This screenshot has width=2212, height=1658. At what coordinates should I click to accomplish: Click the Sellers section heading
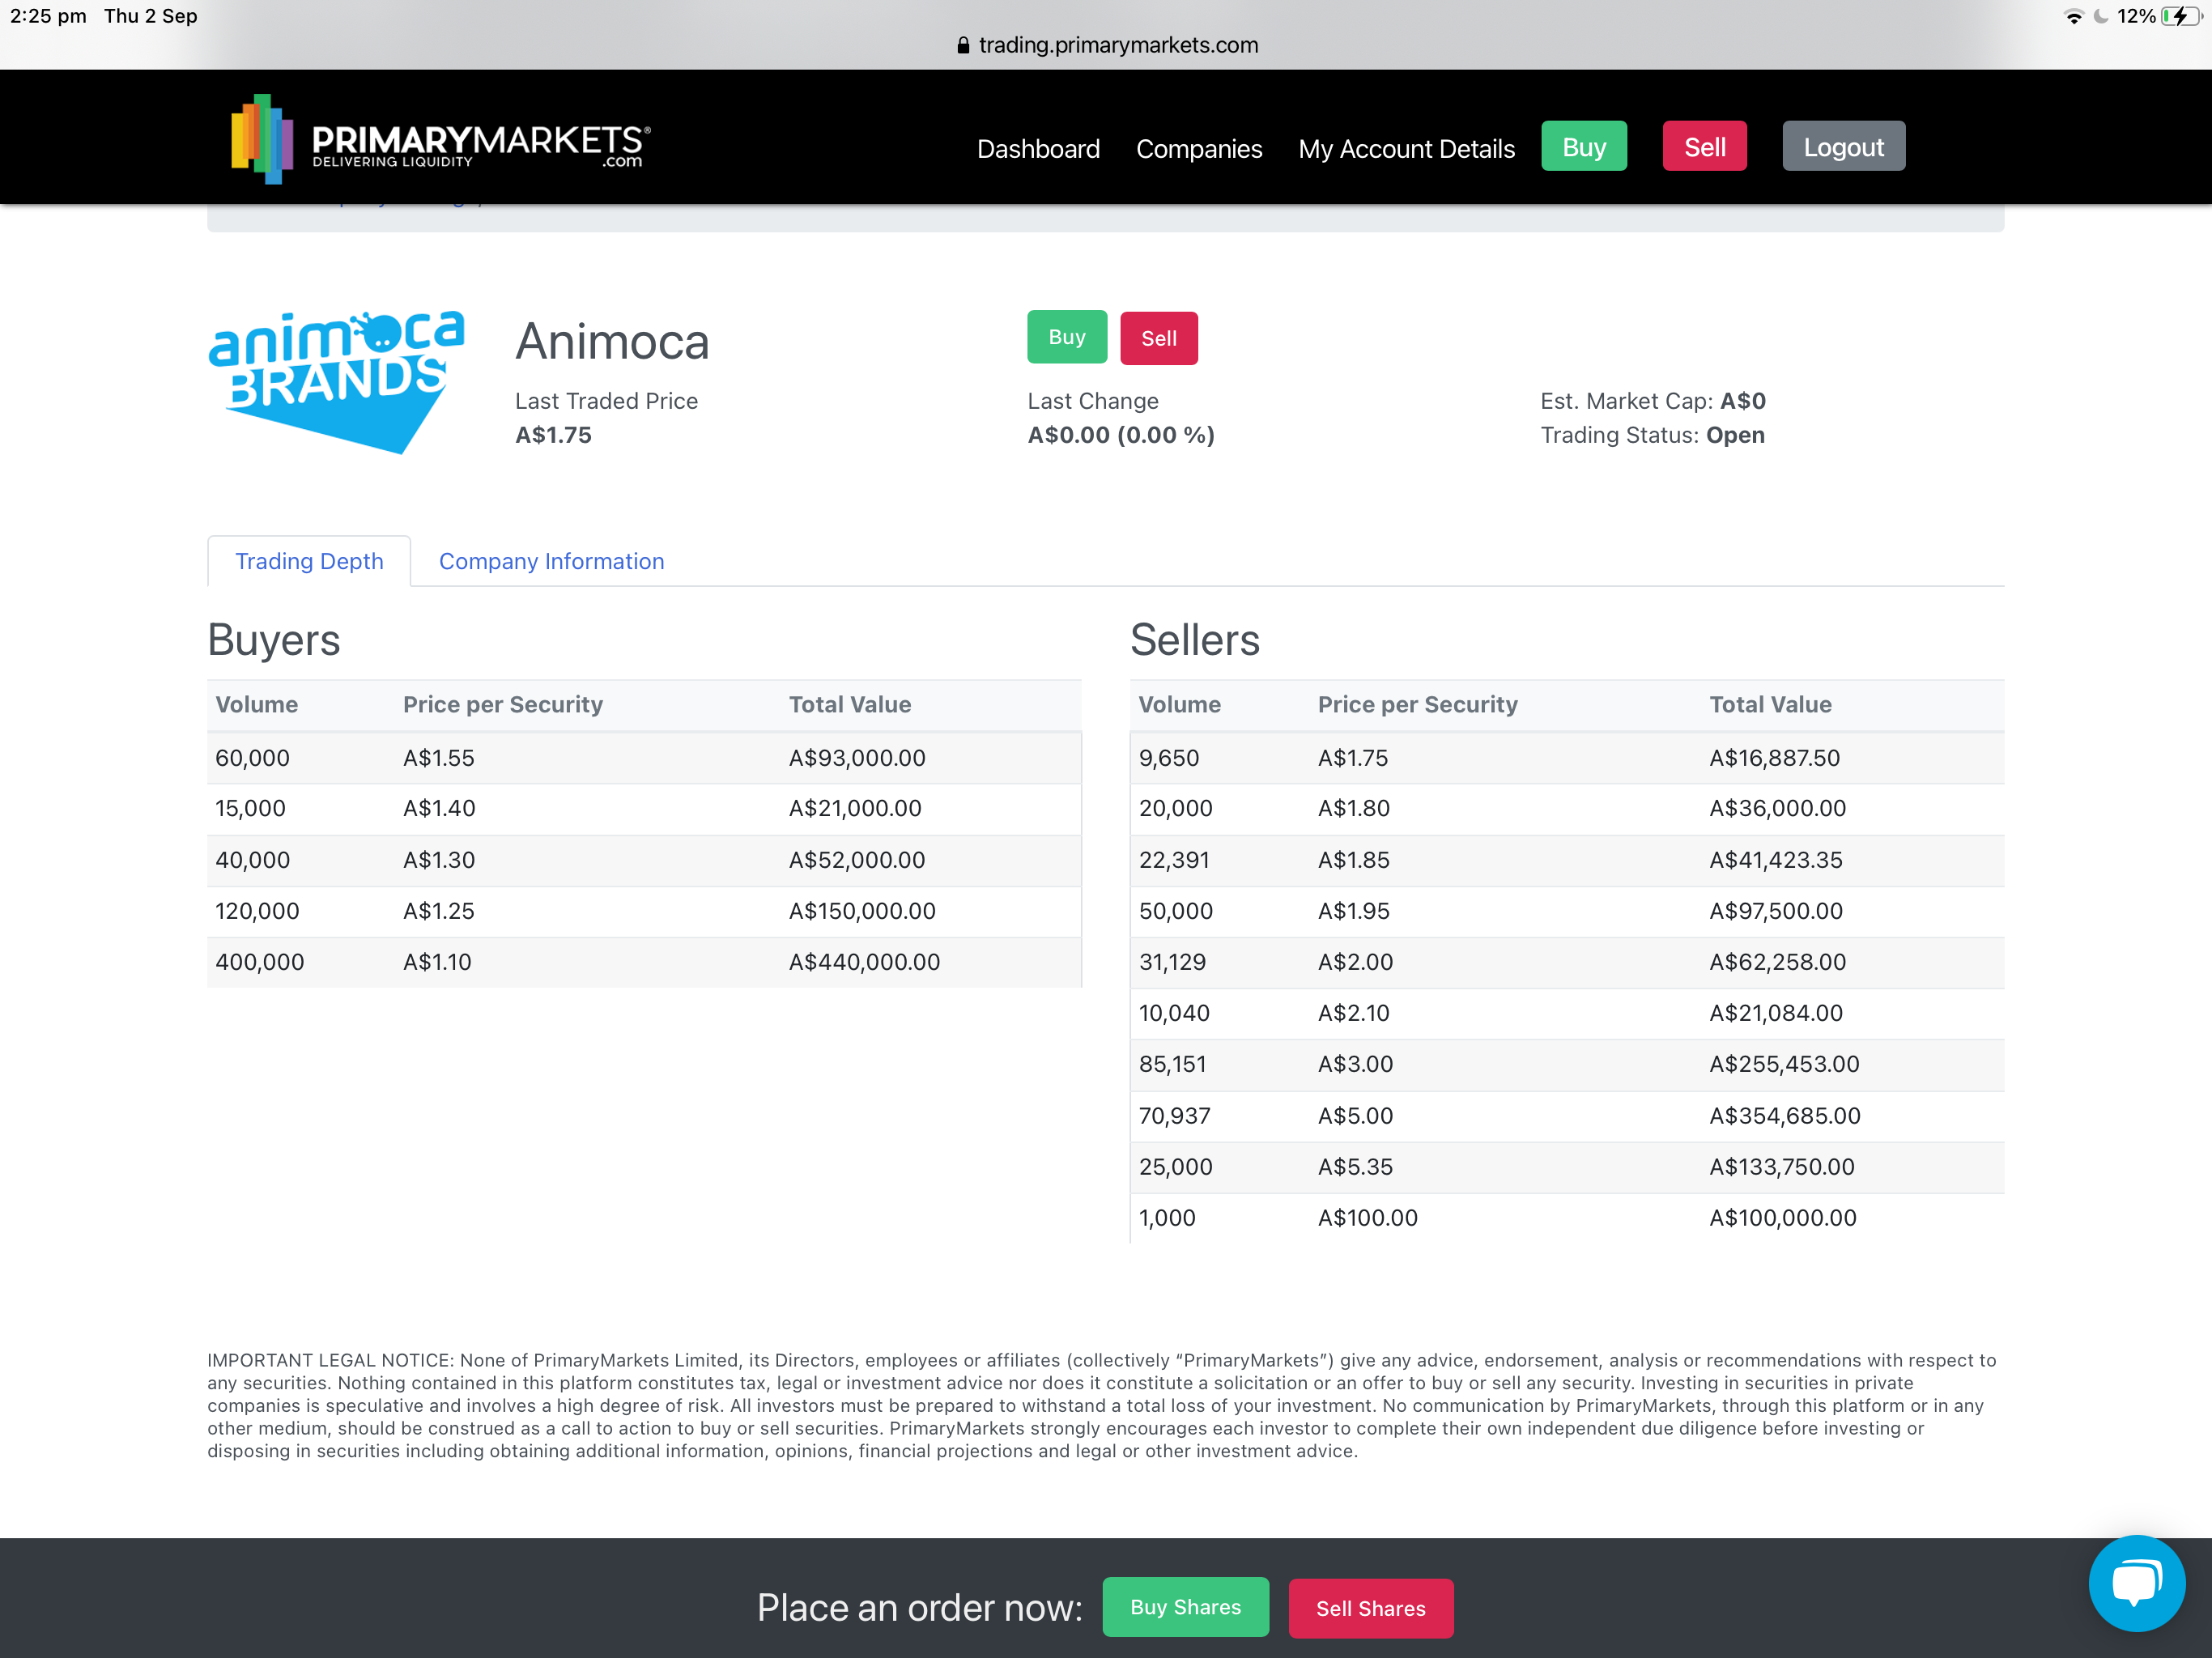(x=1194, y=640)
